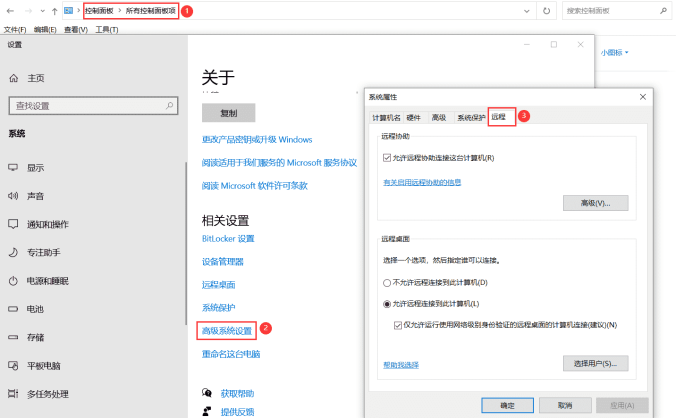Open recent locations dropdown arrow

(42, 11)
